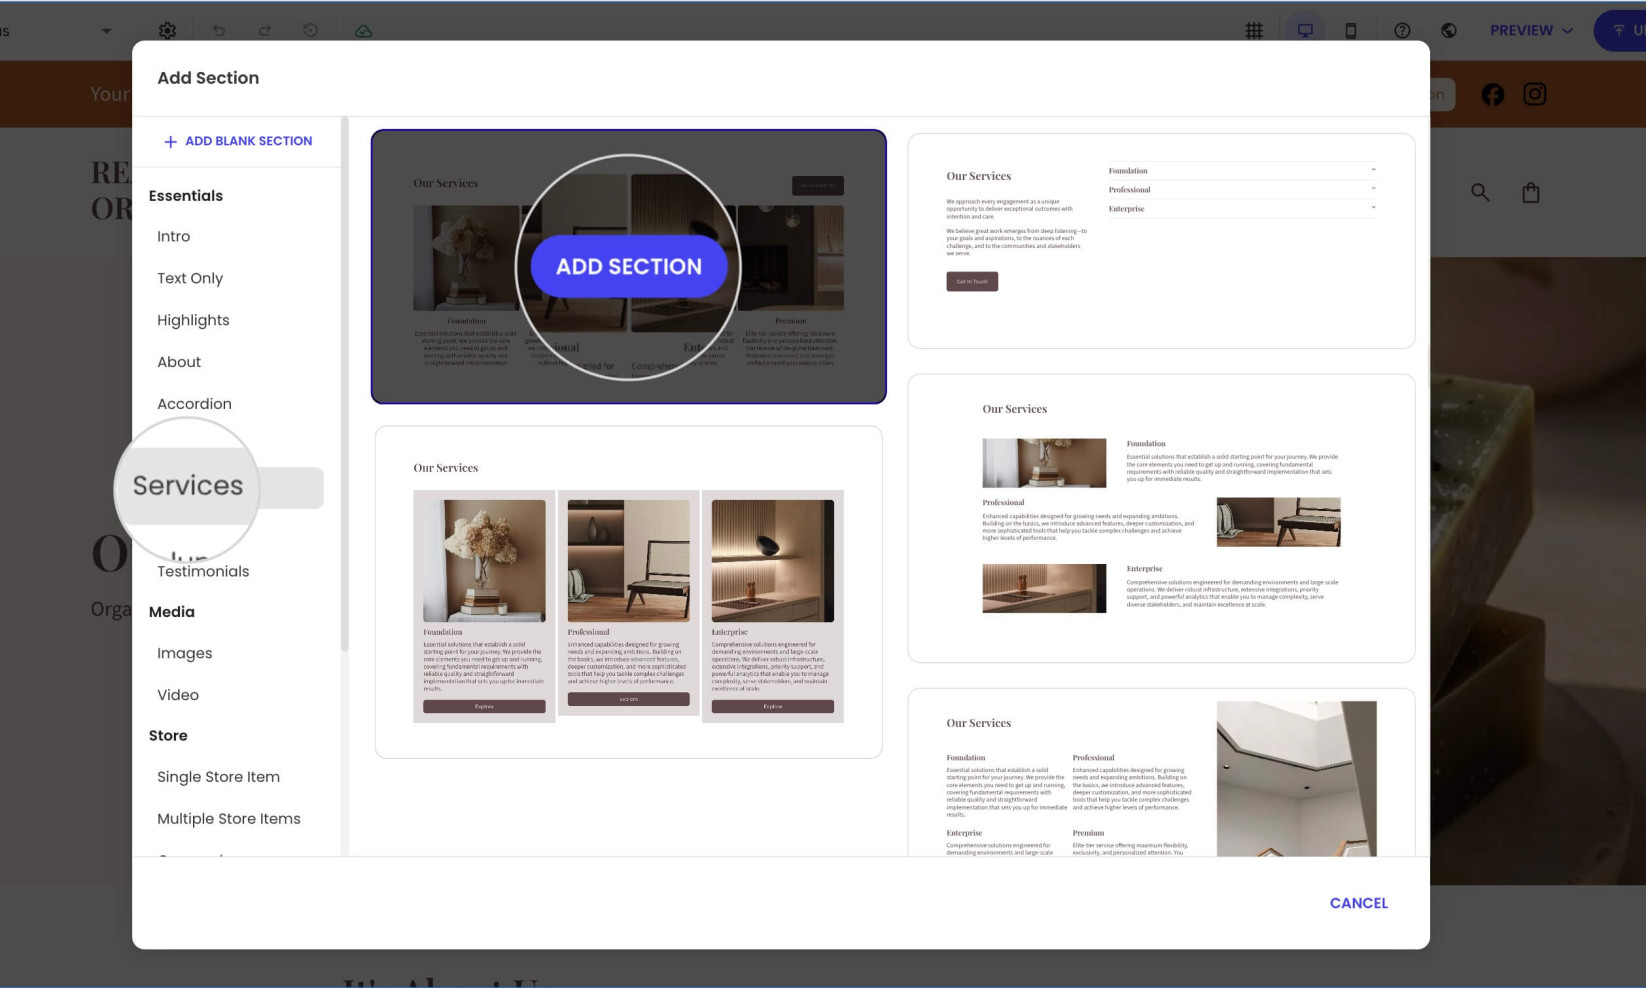Select the Testimonials category
Image resolution: width=1646 pixels, height=988 pixels.
click(203, 571)
